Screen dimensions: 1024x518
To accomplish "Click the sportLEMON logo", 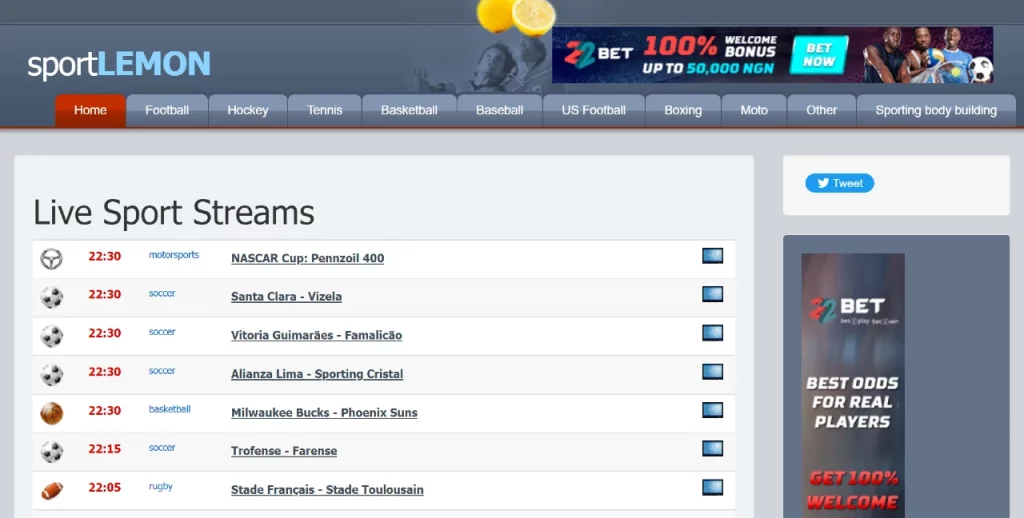I will 119,64.
